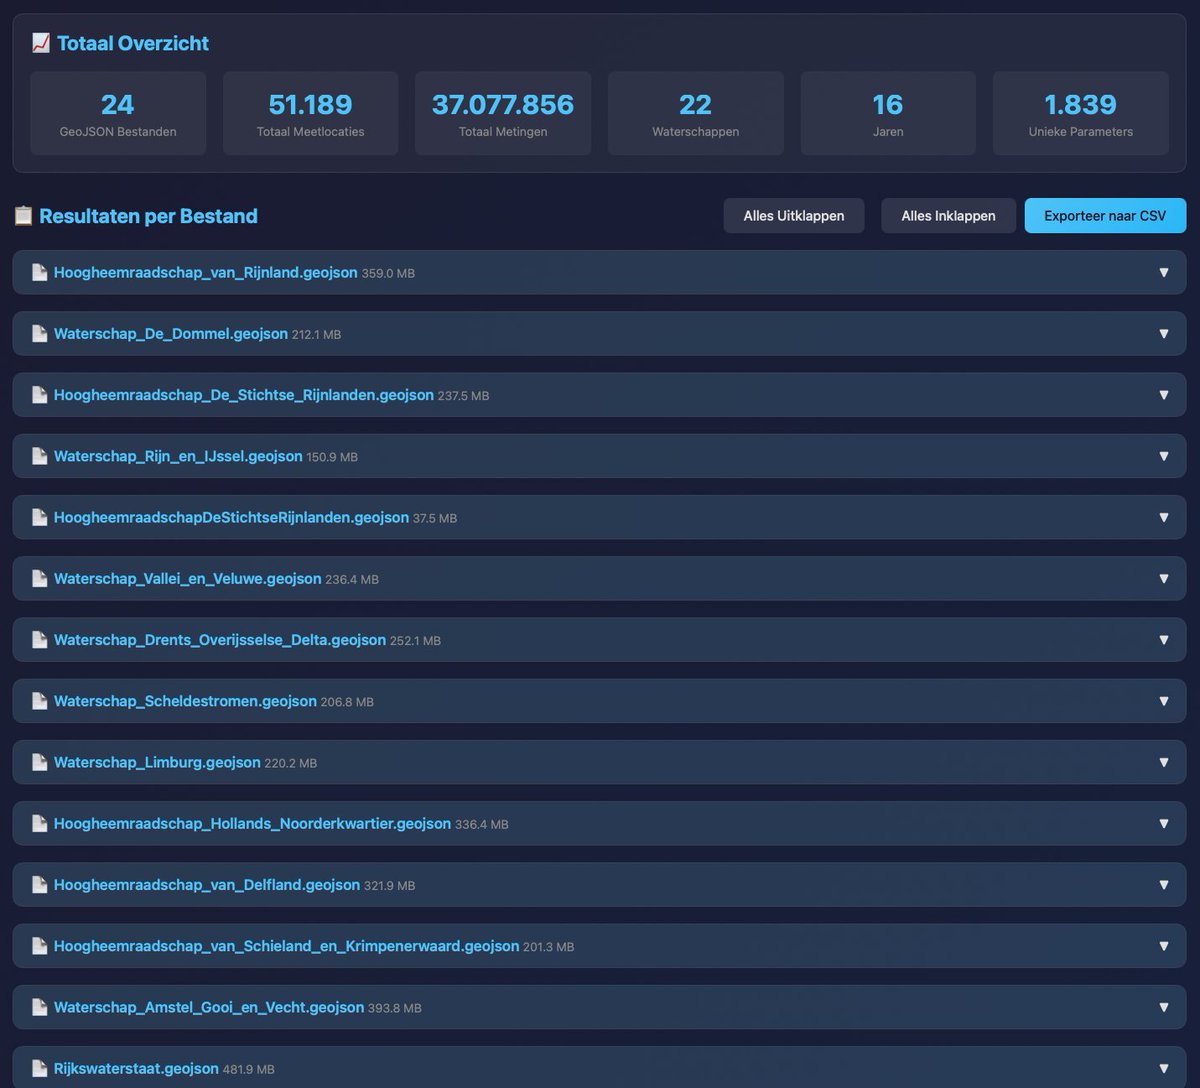
Task: Select Waterschap_Vallei_en_Veluwe.geojson file name
Action: [188, 578]
